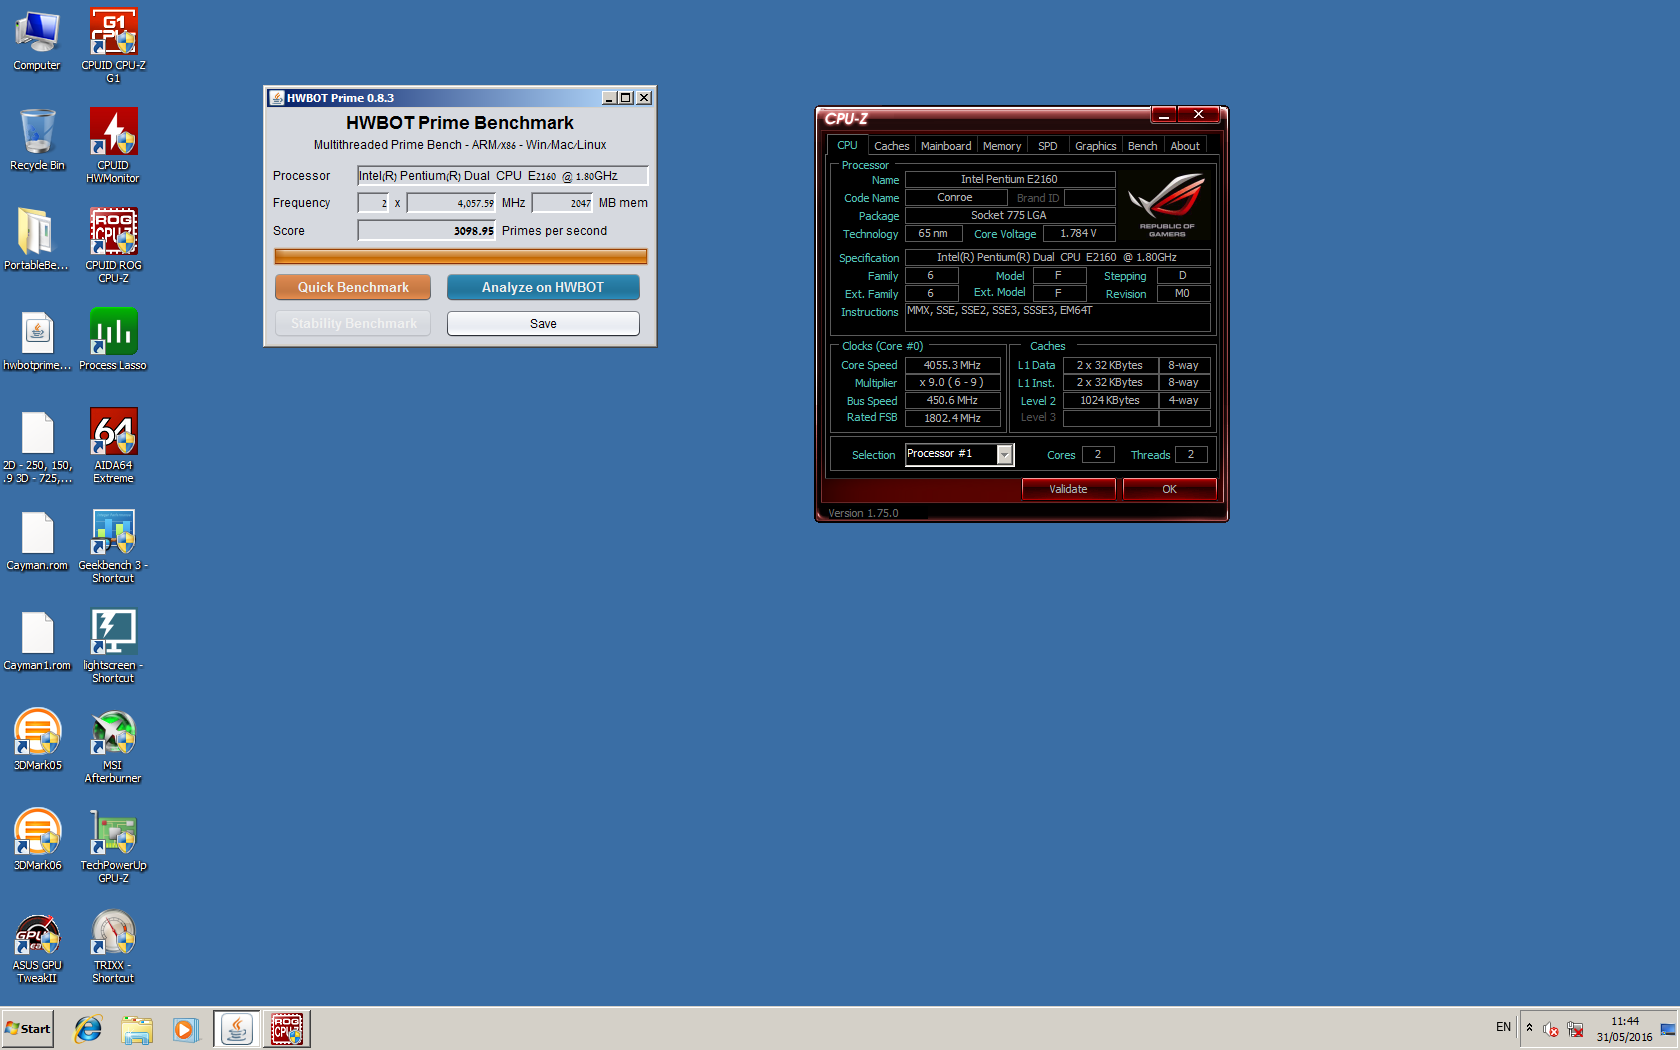The height and width of the screenshot is (1050, 1680).
Task: Open the PortableBe... folder icon
Action: pyautogui.click(x=37, y=240)
